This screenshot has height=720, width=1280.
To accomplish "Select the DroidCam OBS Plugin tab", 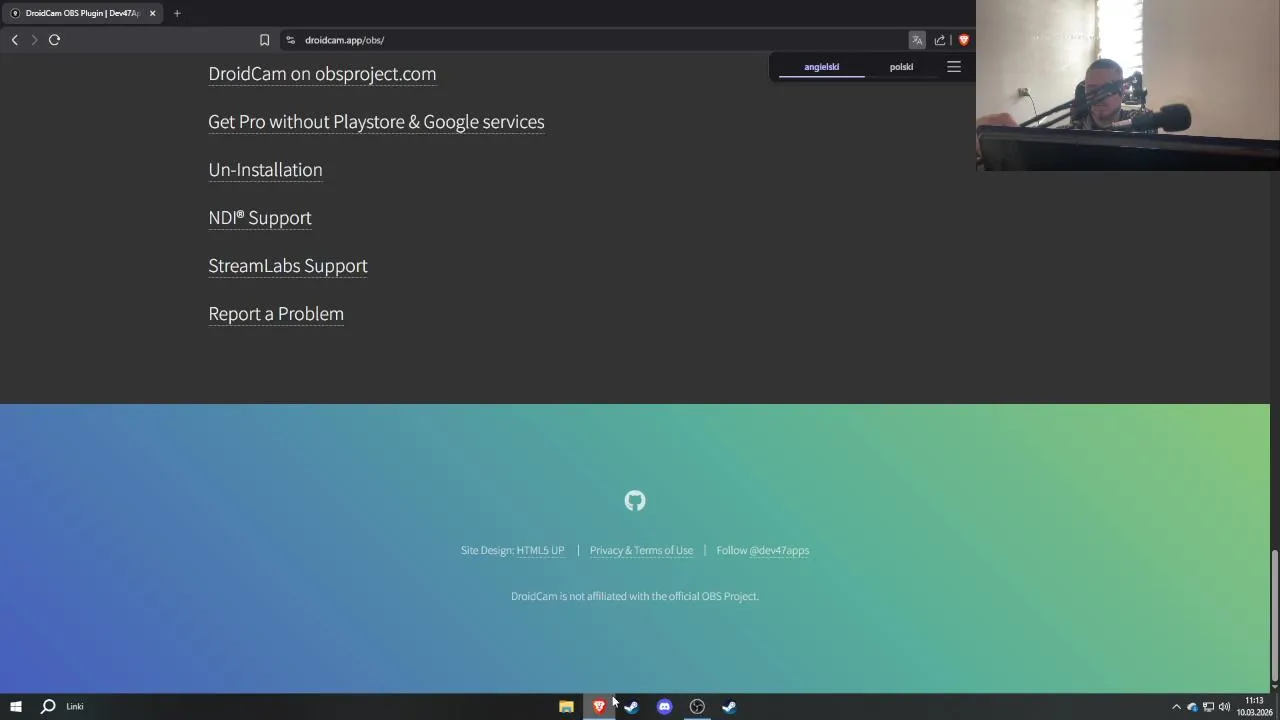I will pyautogui.click(x=83, y=13).
